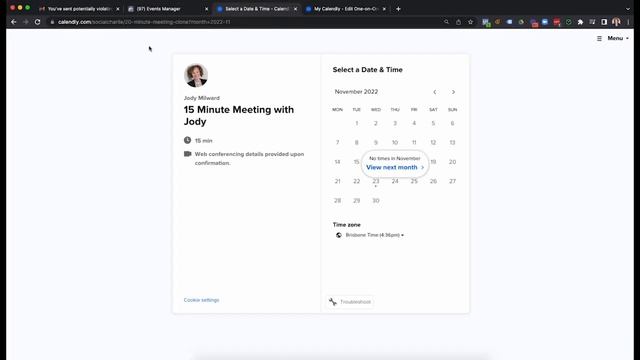Select November 23 on the calendar
Image resolution: width=640 pixels, height=360 pixels.
[x=376, y=181]
